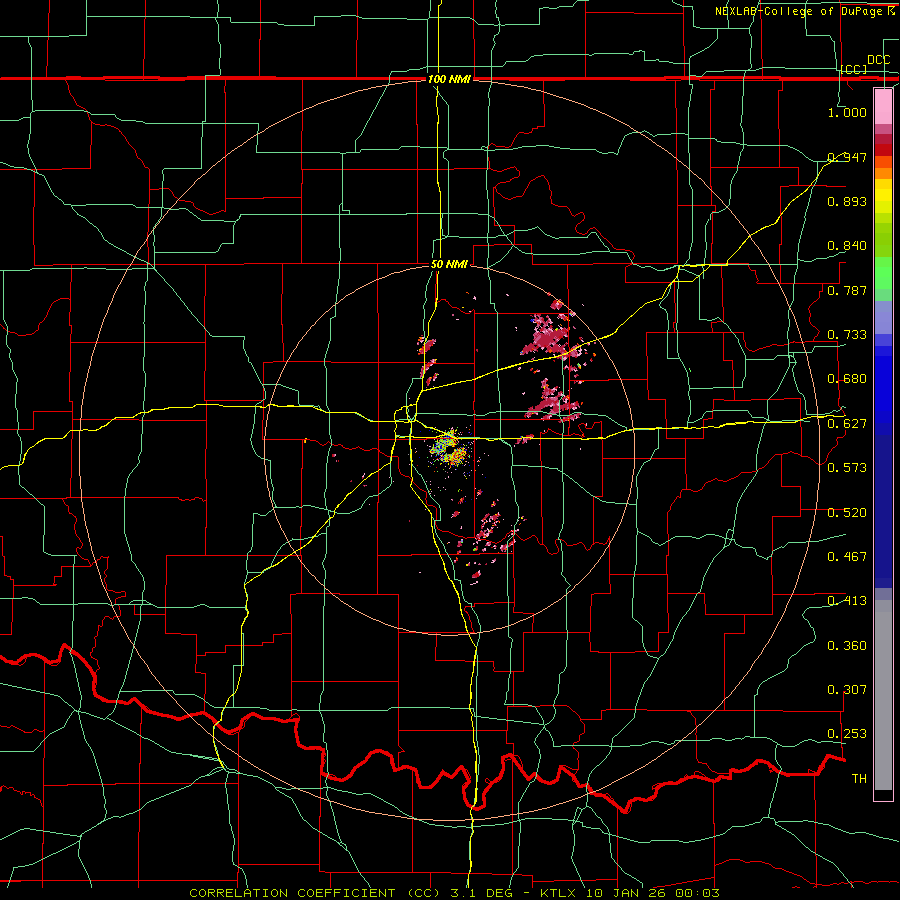Click the TH threshold label
The width and height of the screenshot is (900, 900).
tap(859, 779)
